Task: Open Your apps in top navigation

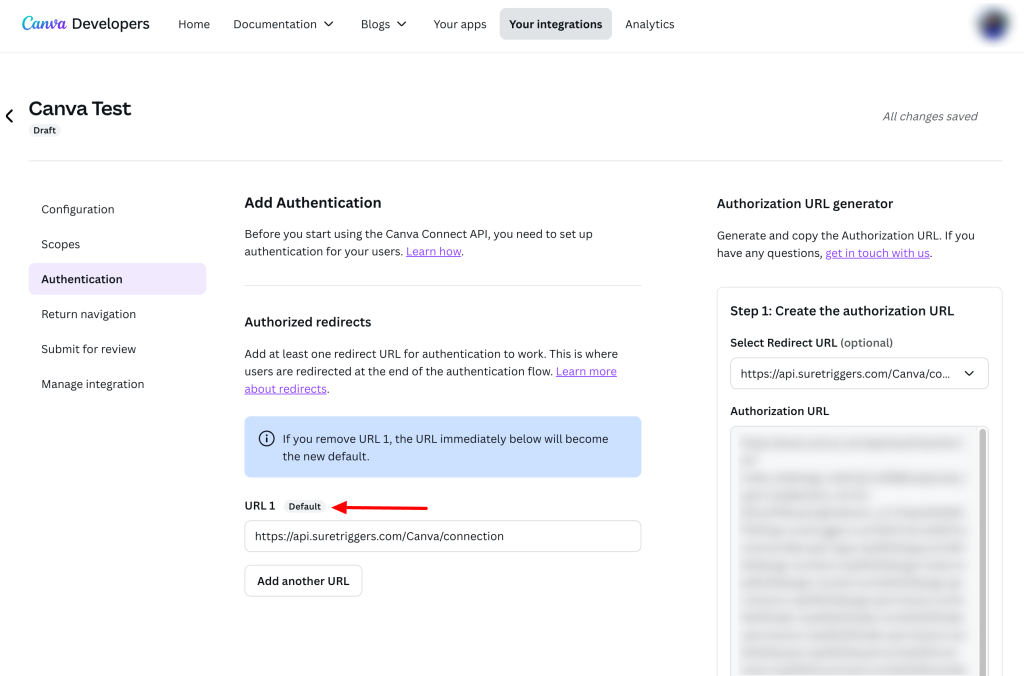Action: (460, 24)
